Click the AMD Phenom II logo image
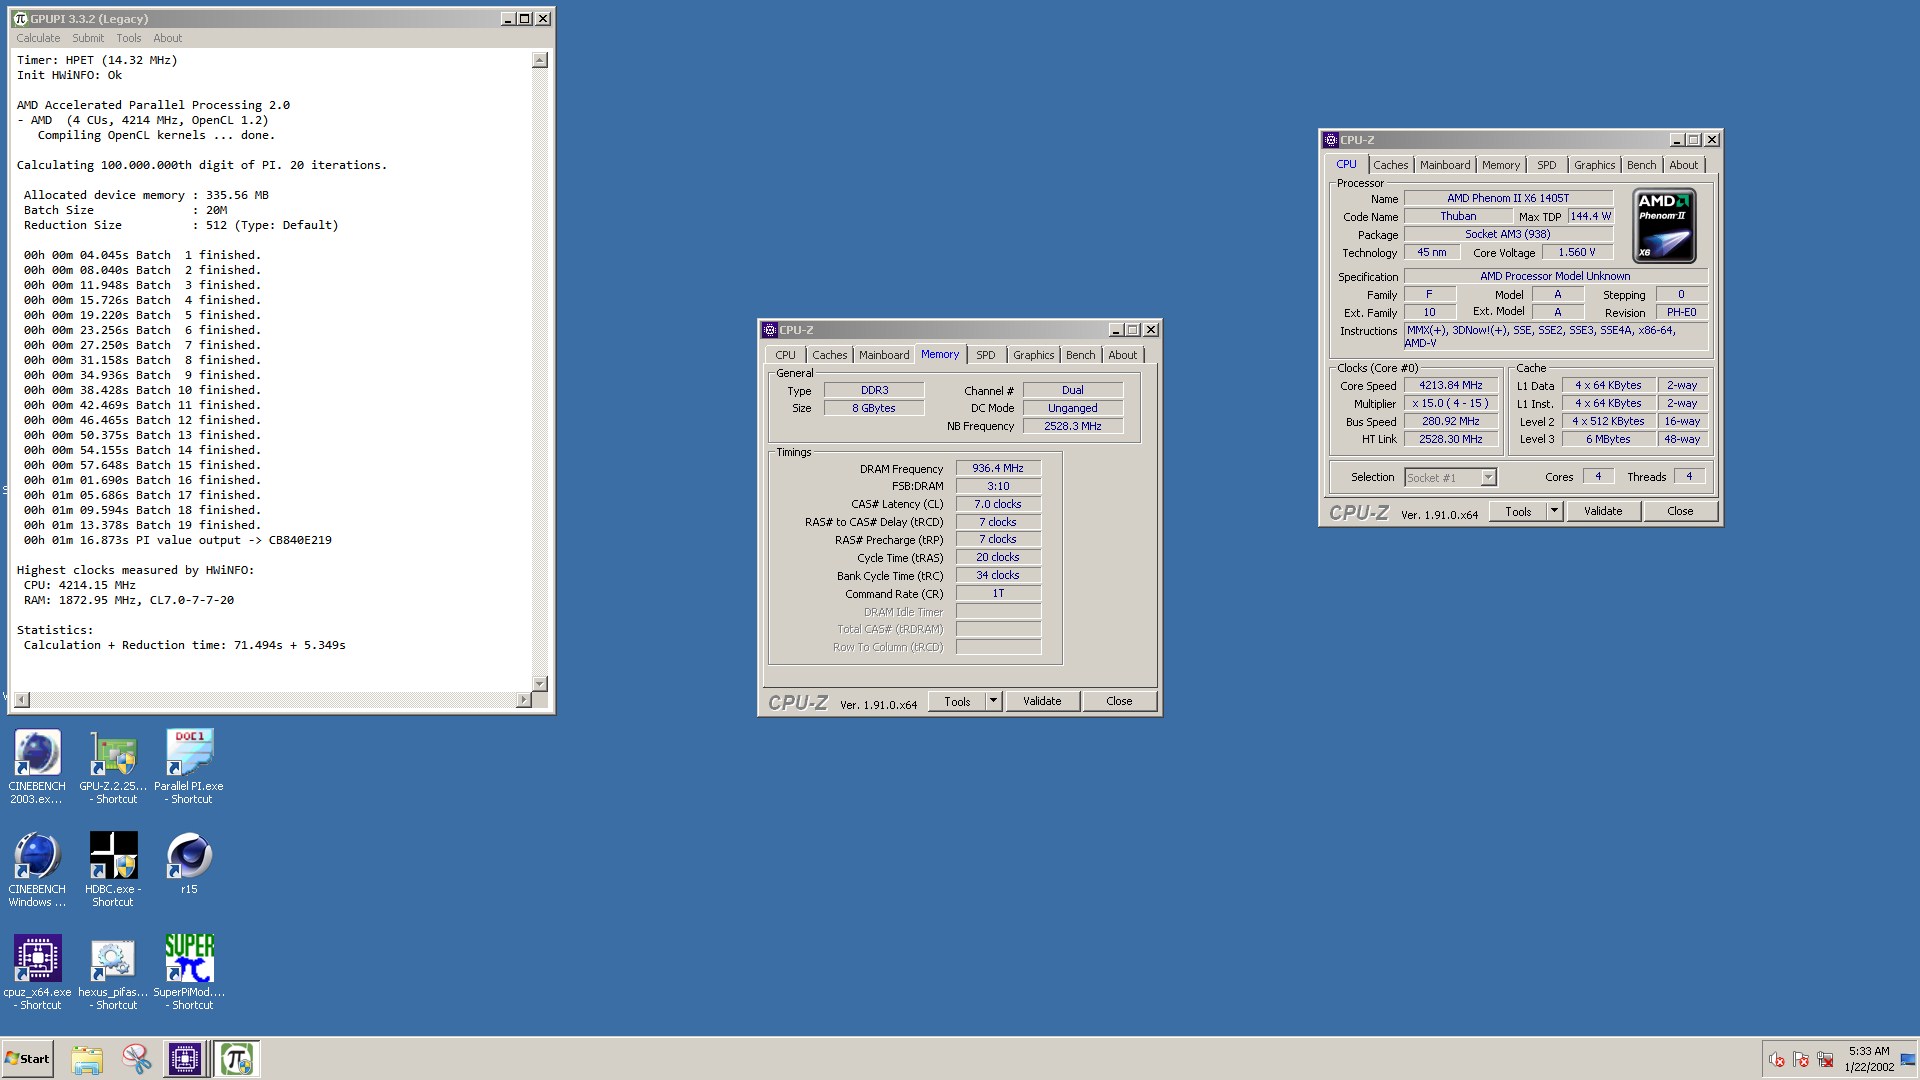Screen dimensions: 1920x1080 1664,226
